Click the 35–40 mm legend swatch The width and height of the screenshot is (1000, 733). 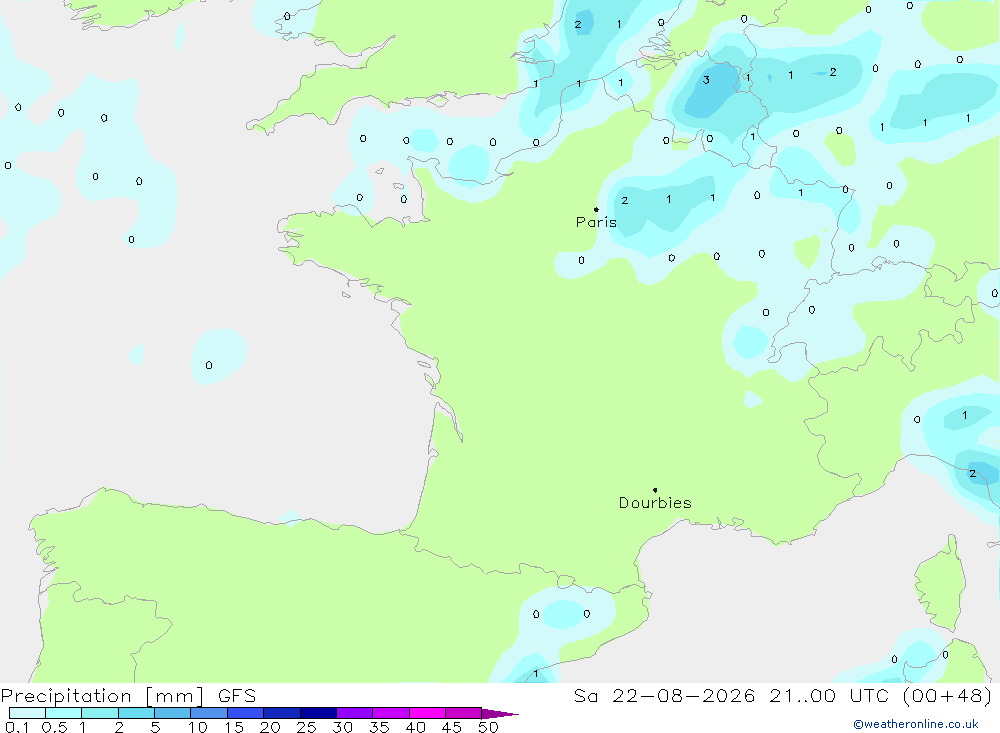pos(391,713)
